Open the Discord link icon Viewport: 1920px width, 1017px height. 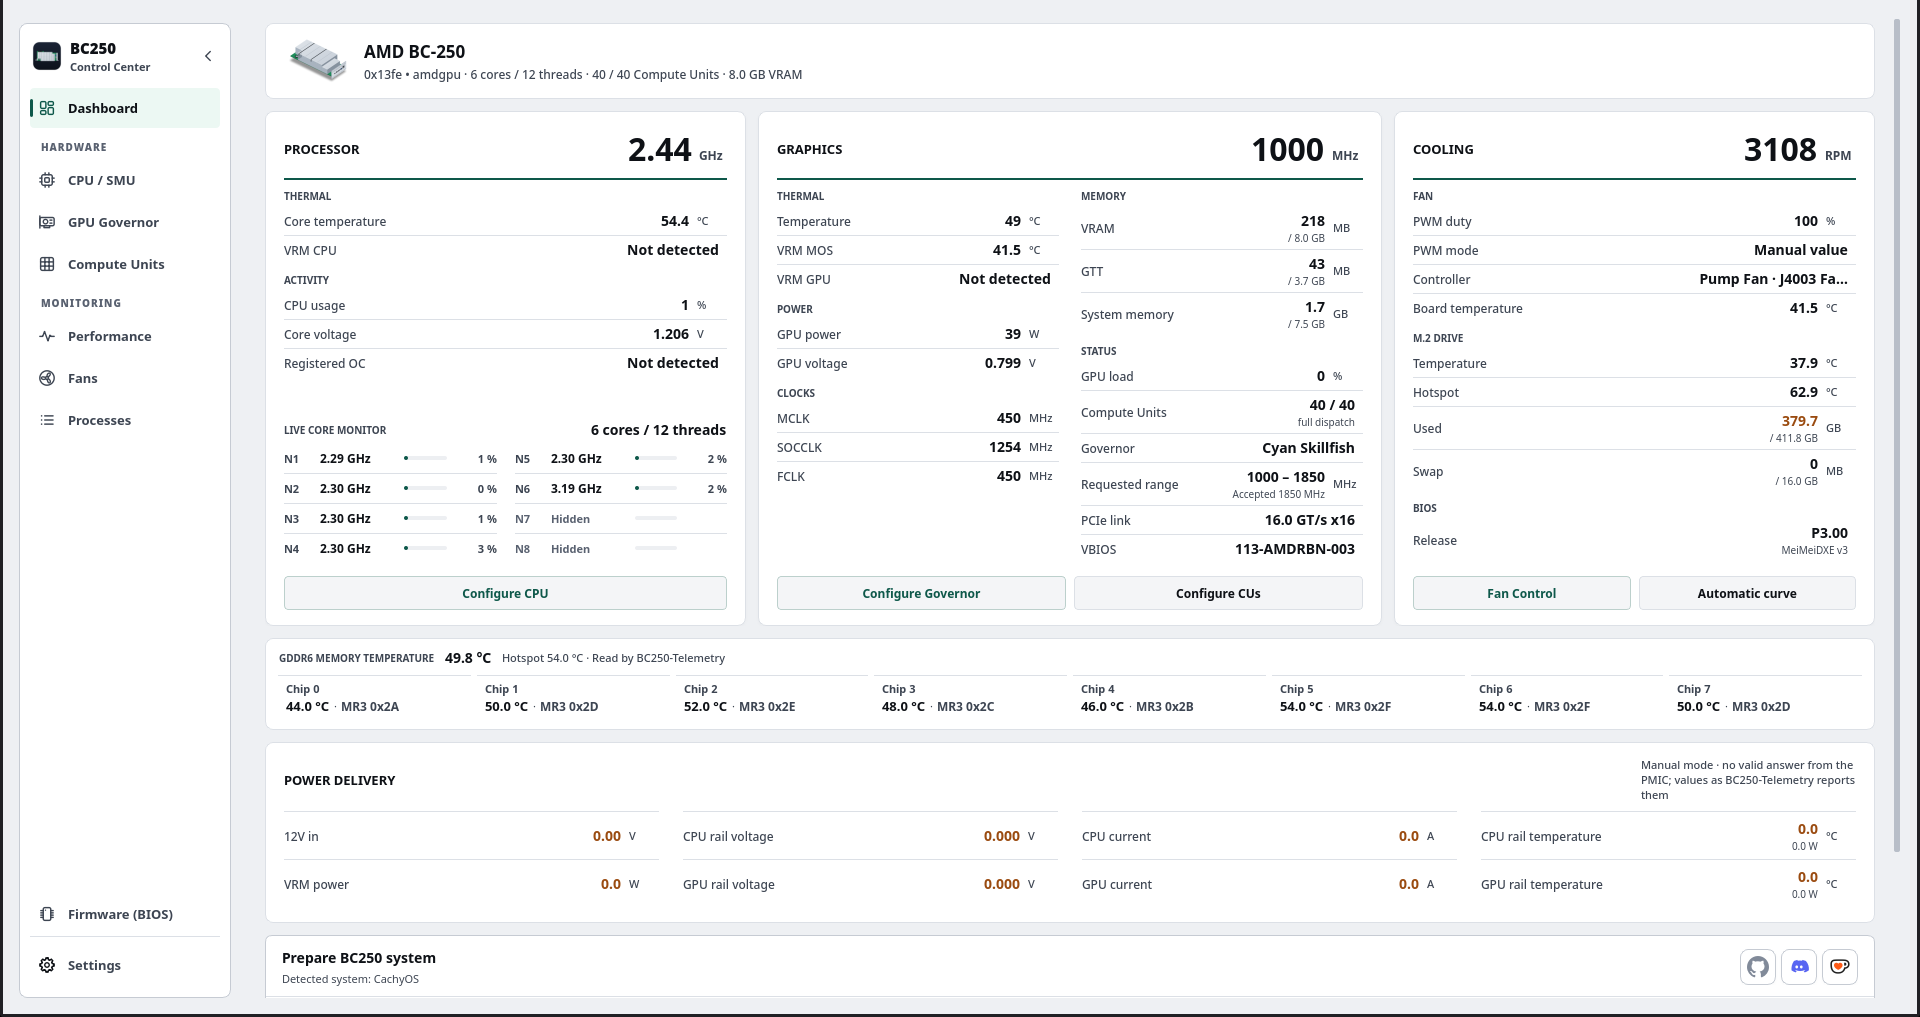[x=1799, y=967]
